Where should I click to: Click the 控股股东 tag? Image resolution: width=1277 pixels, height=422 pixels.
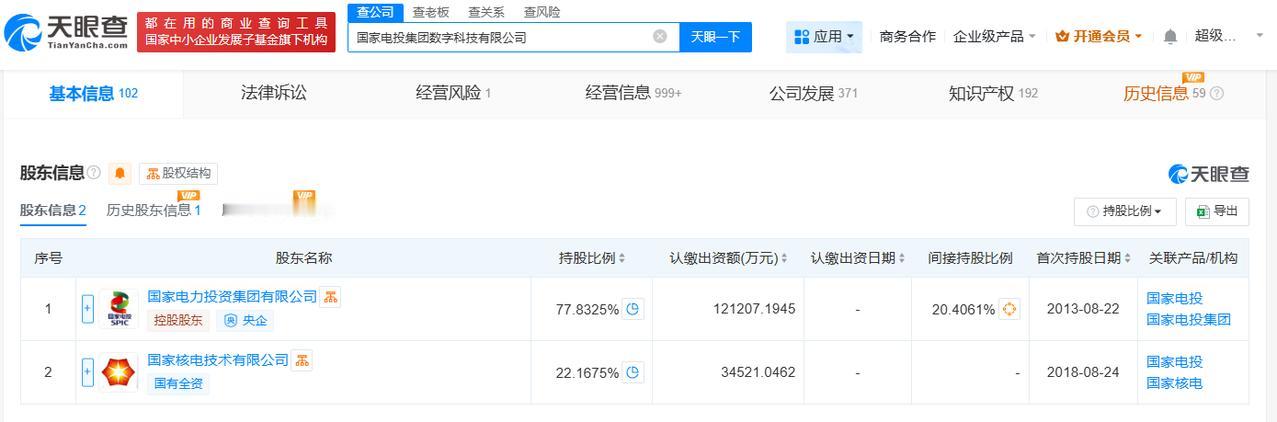(x=178, y=321)
